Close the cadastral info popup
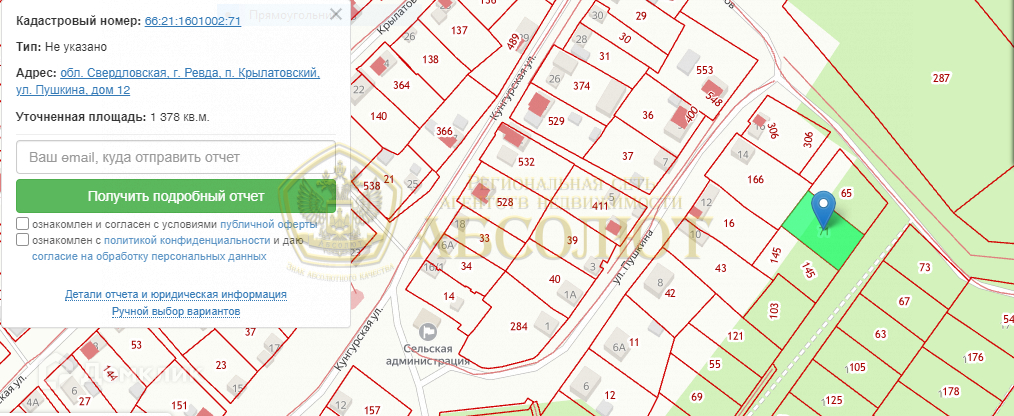Viewport: 1014px width, 416px height. [x=336, y=14]
